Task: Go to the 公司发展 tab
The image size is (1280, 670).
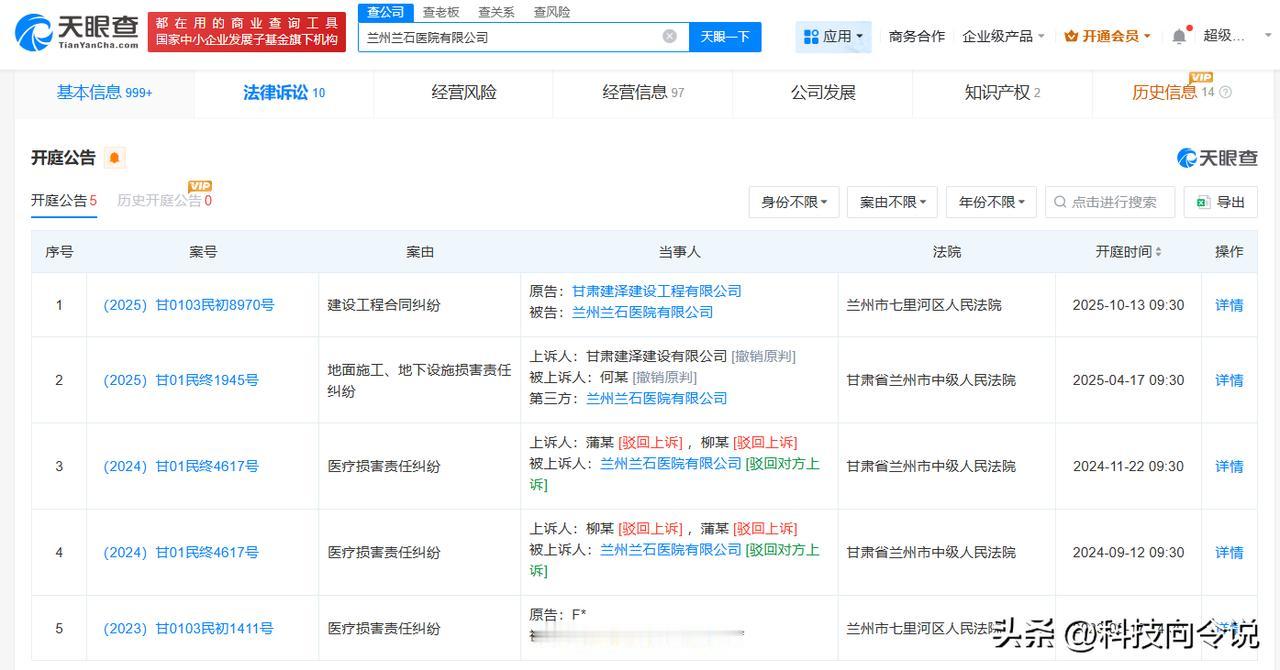Action: [x=823, y=93]
